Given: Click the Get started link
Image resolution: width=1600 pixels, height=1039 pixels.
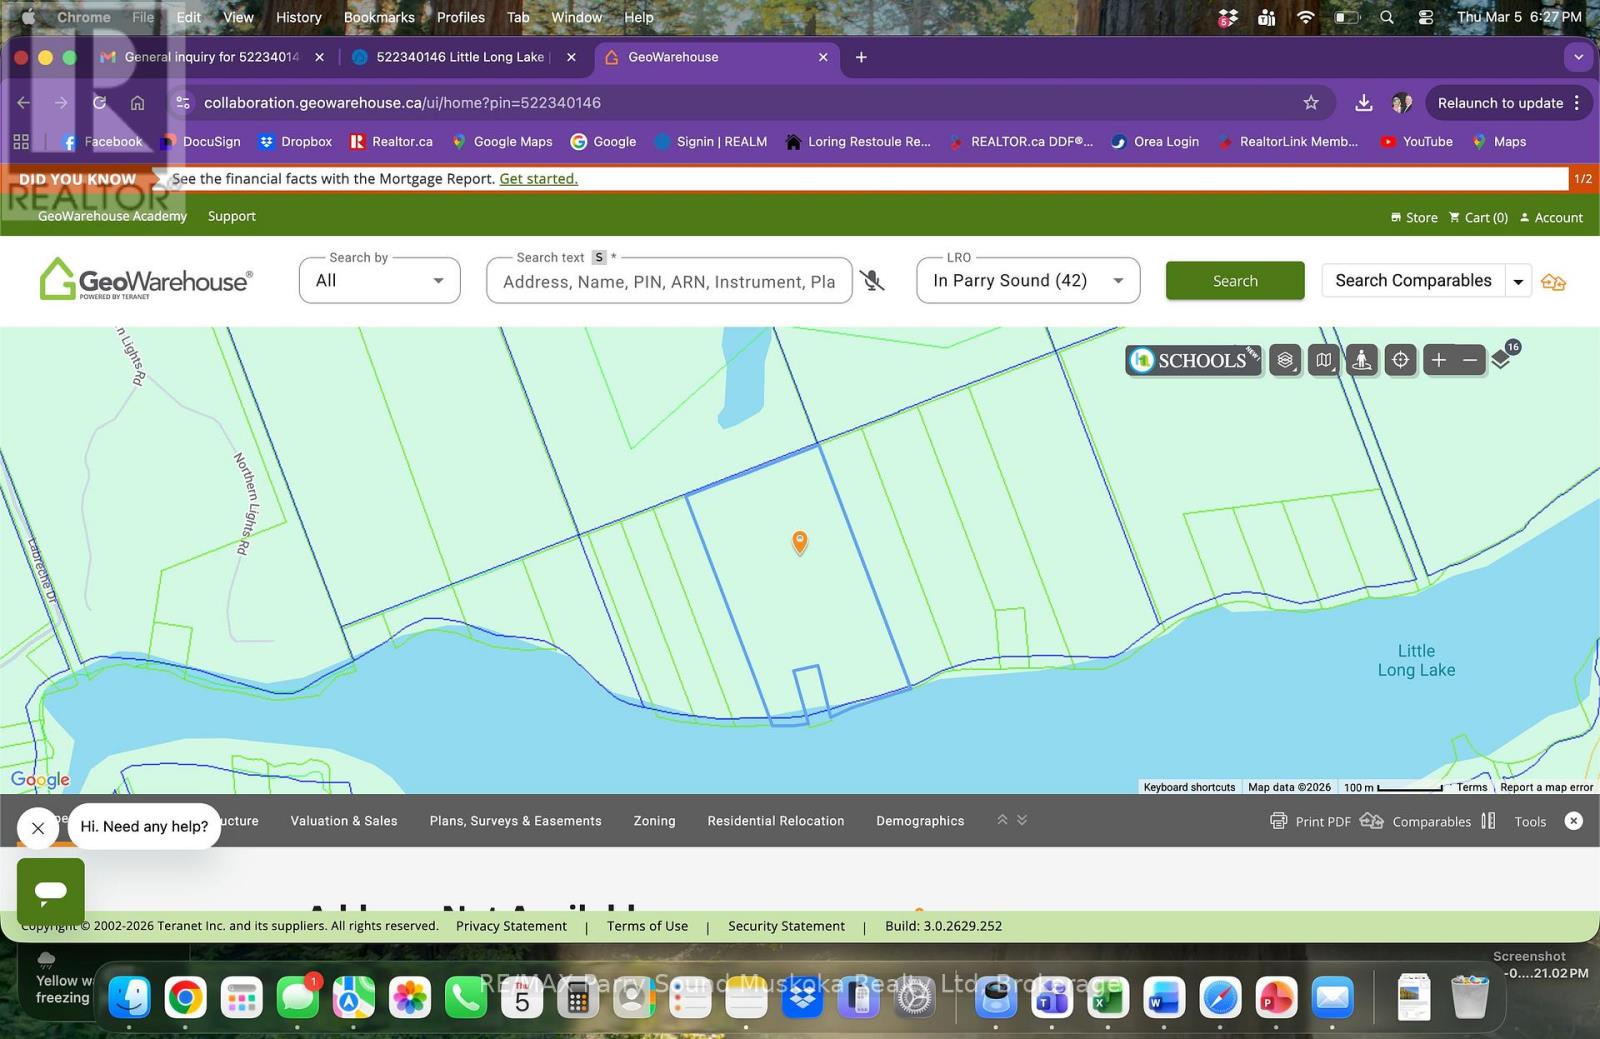Looking at the screenshot, I should point(538,179).
